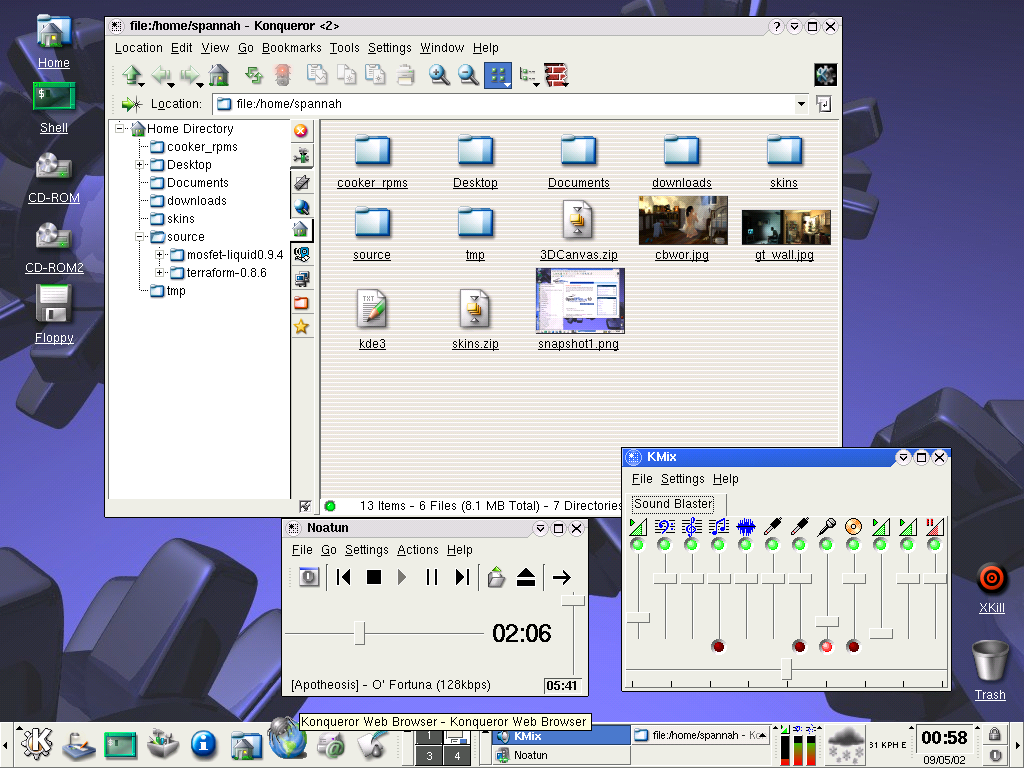Click the arrow loop-style icon in Noatun
Screen dimensions: 1024x768
tap(562, 577)
